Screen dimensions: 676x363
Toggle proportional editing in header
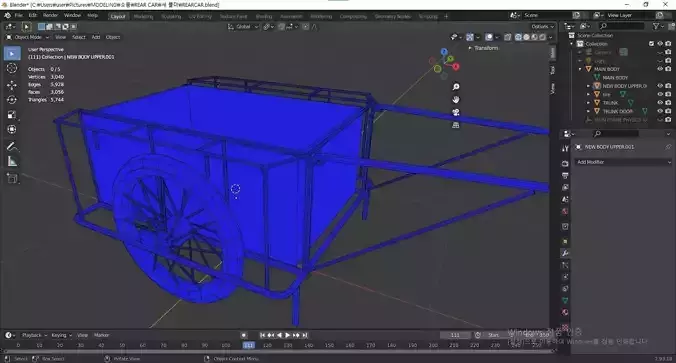tap(306, 27)
